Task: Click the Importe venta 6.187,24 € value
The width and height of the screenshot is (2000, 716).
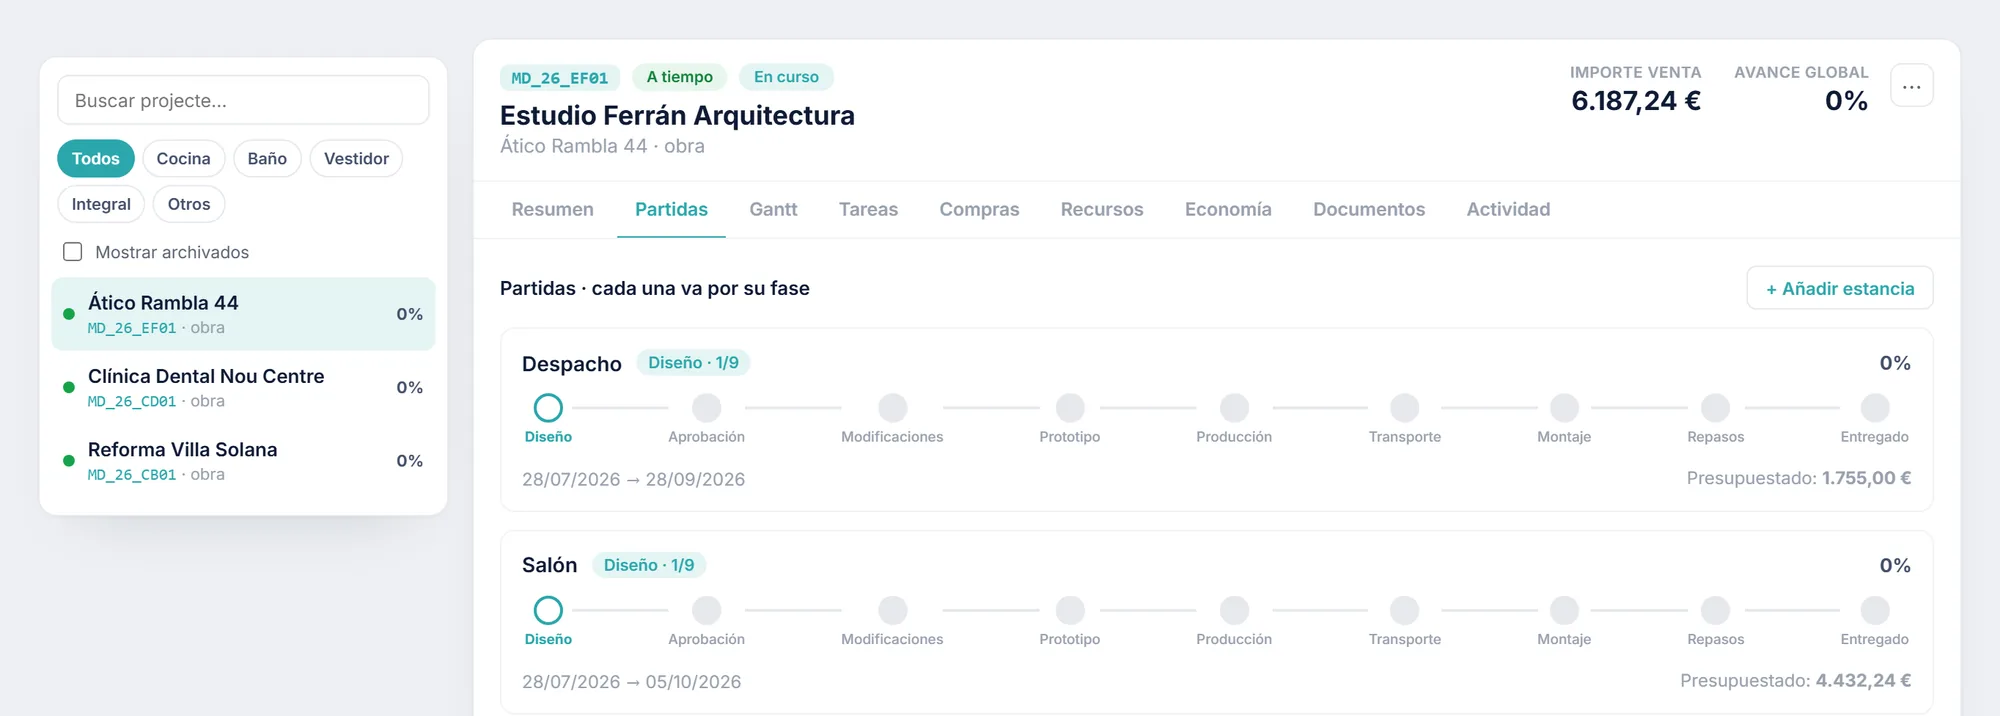Action: point(1636,101)
